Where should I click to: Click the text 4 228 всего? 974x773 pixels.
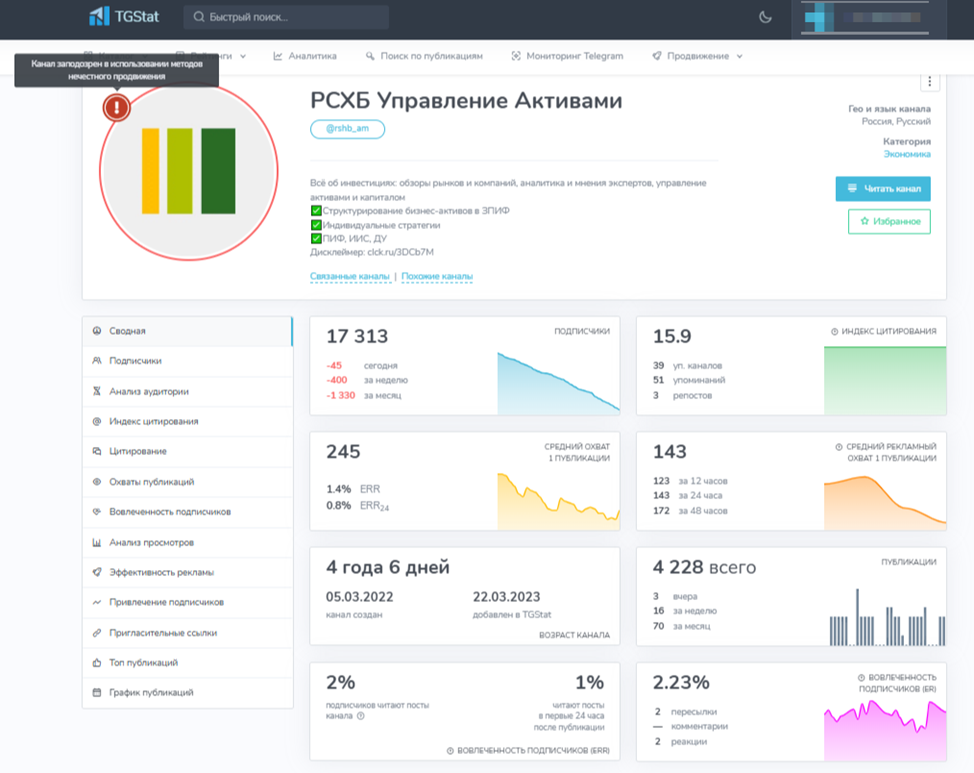coord(704,567)
